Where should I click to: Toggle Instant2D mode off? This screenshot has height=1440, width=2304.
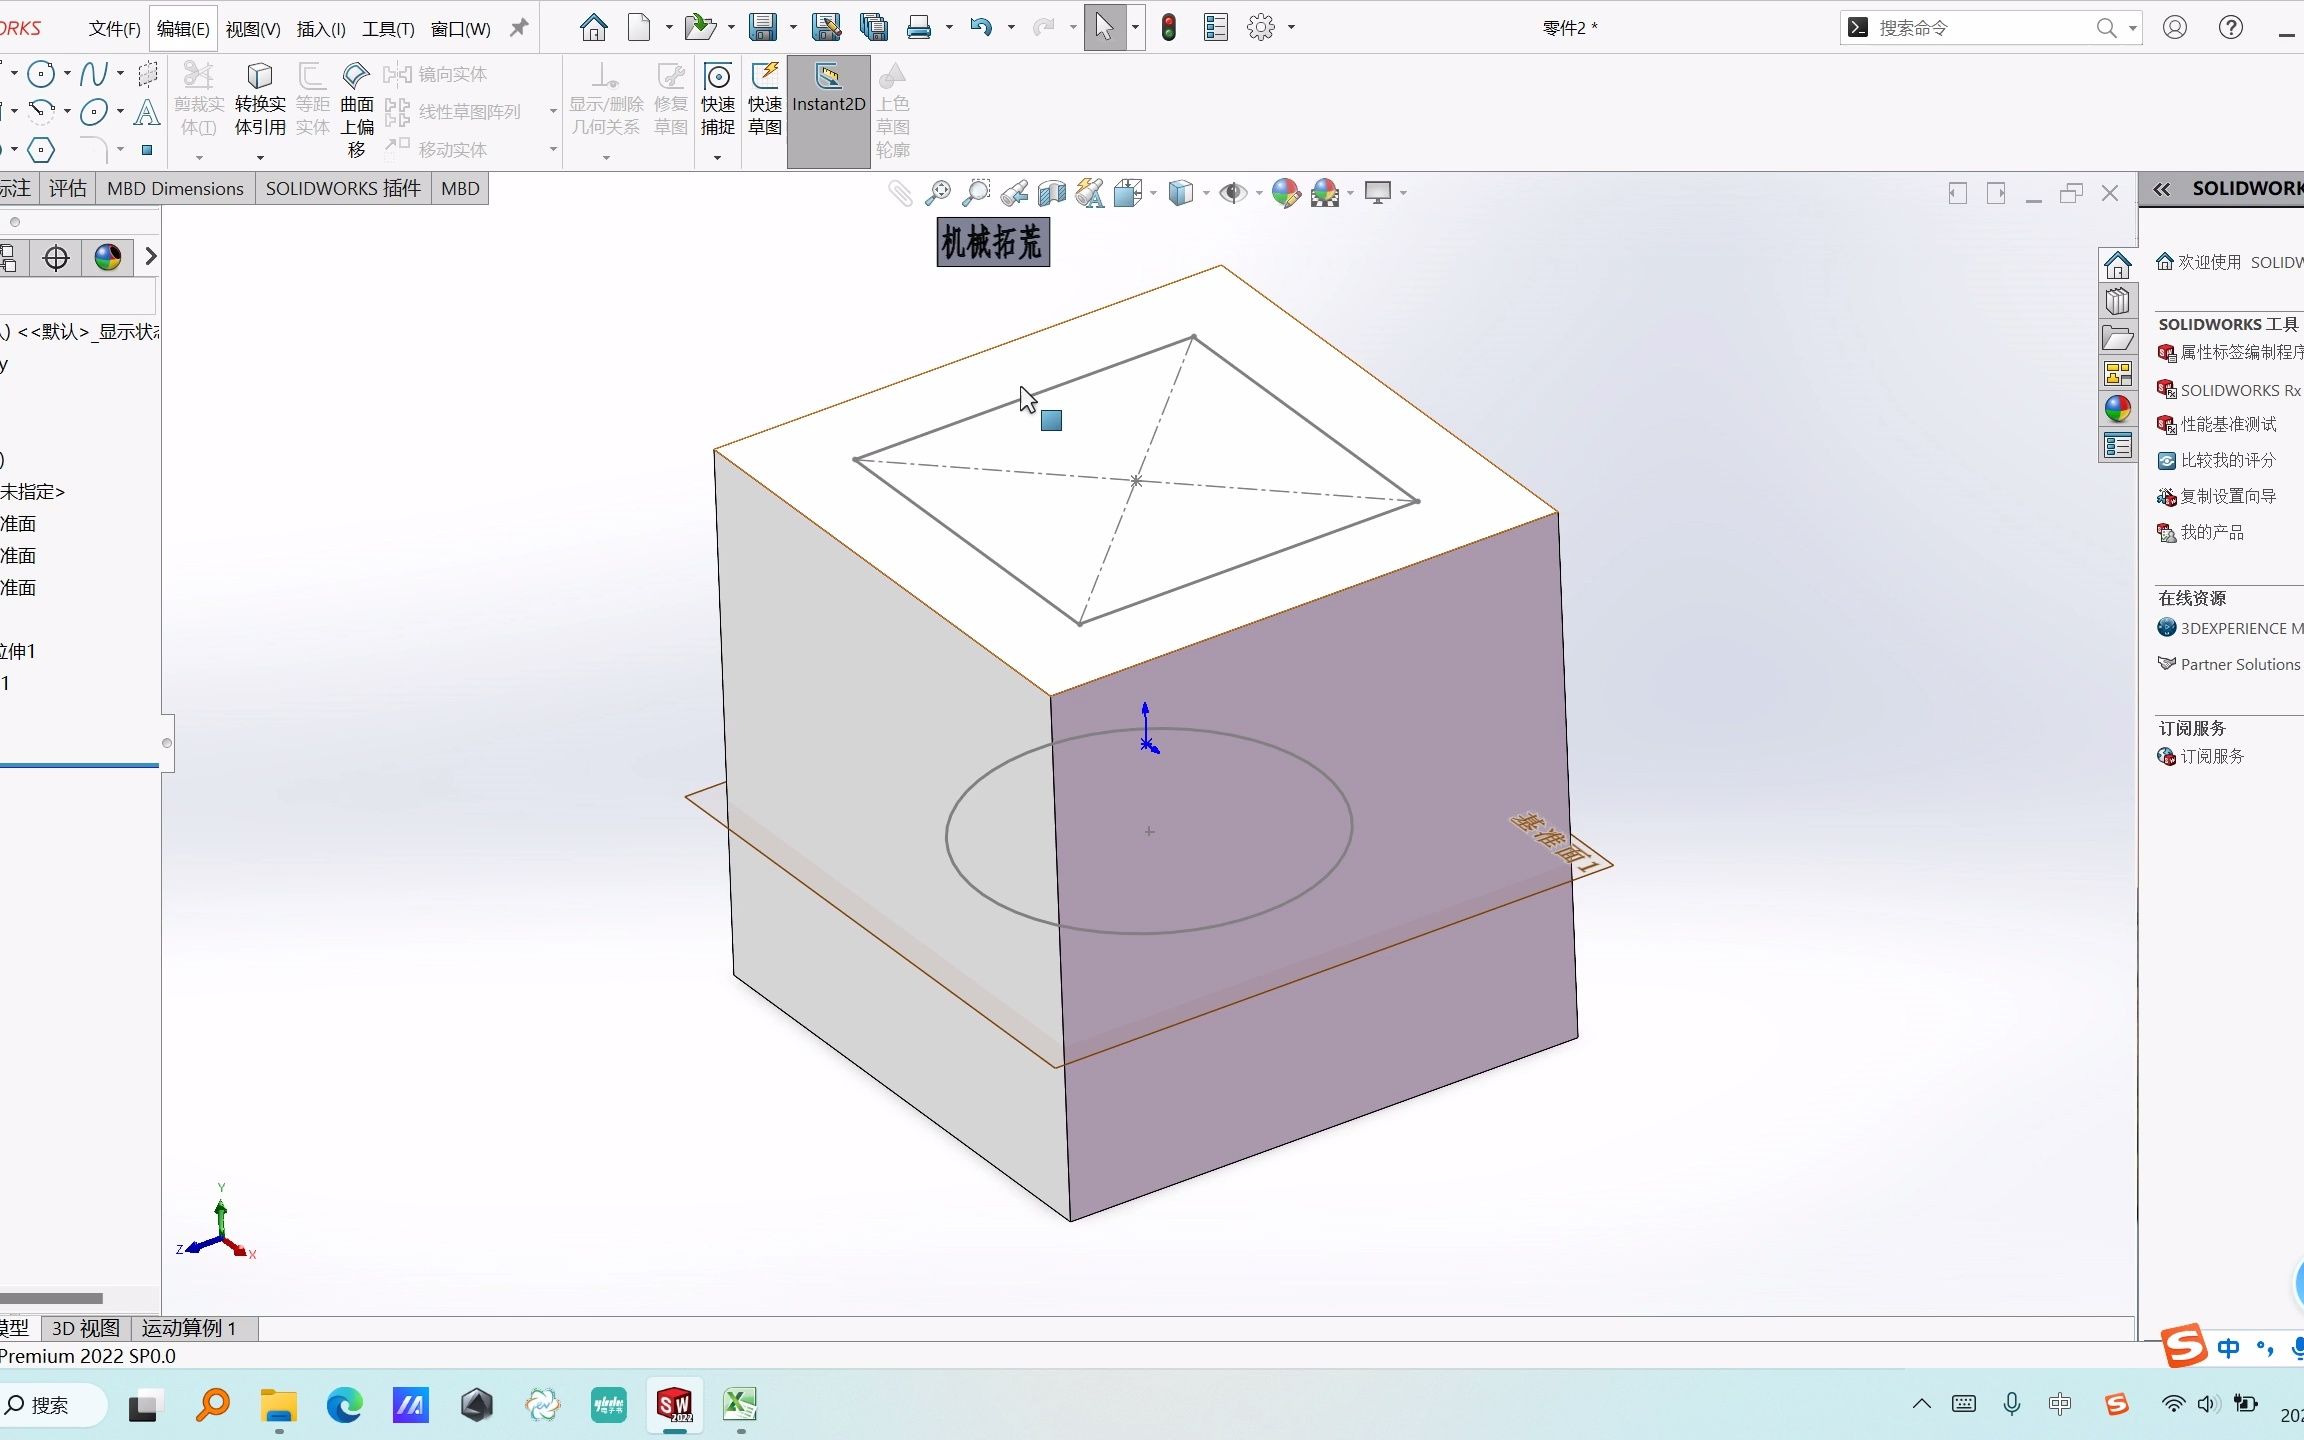click(828, 100)
